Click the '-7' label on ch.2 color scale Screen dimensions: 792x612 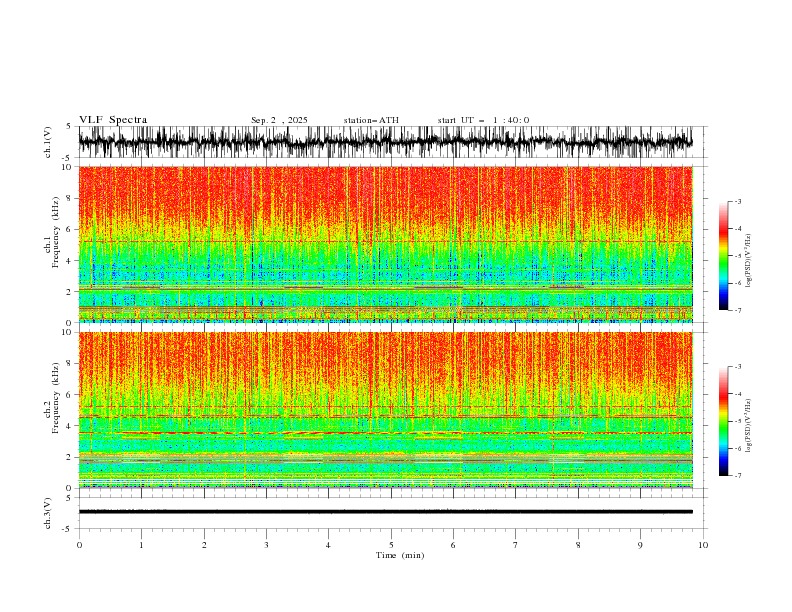point(737,476)
